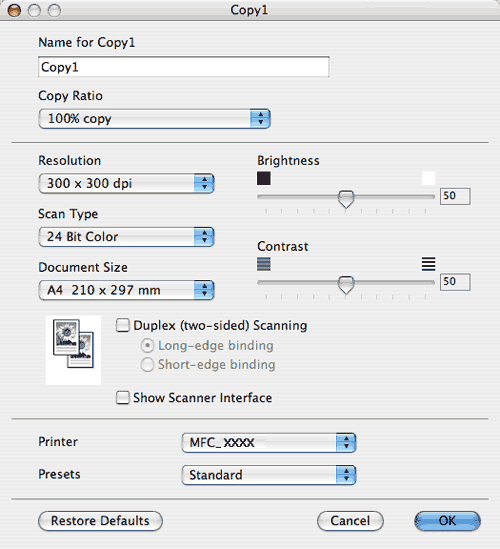Open the Document Size A4 dropdown
Viewport: 500px width, 549px height.
[x=126, y=290]
